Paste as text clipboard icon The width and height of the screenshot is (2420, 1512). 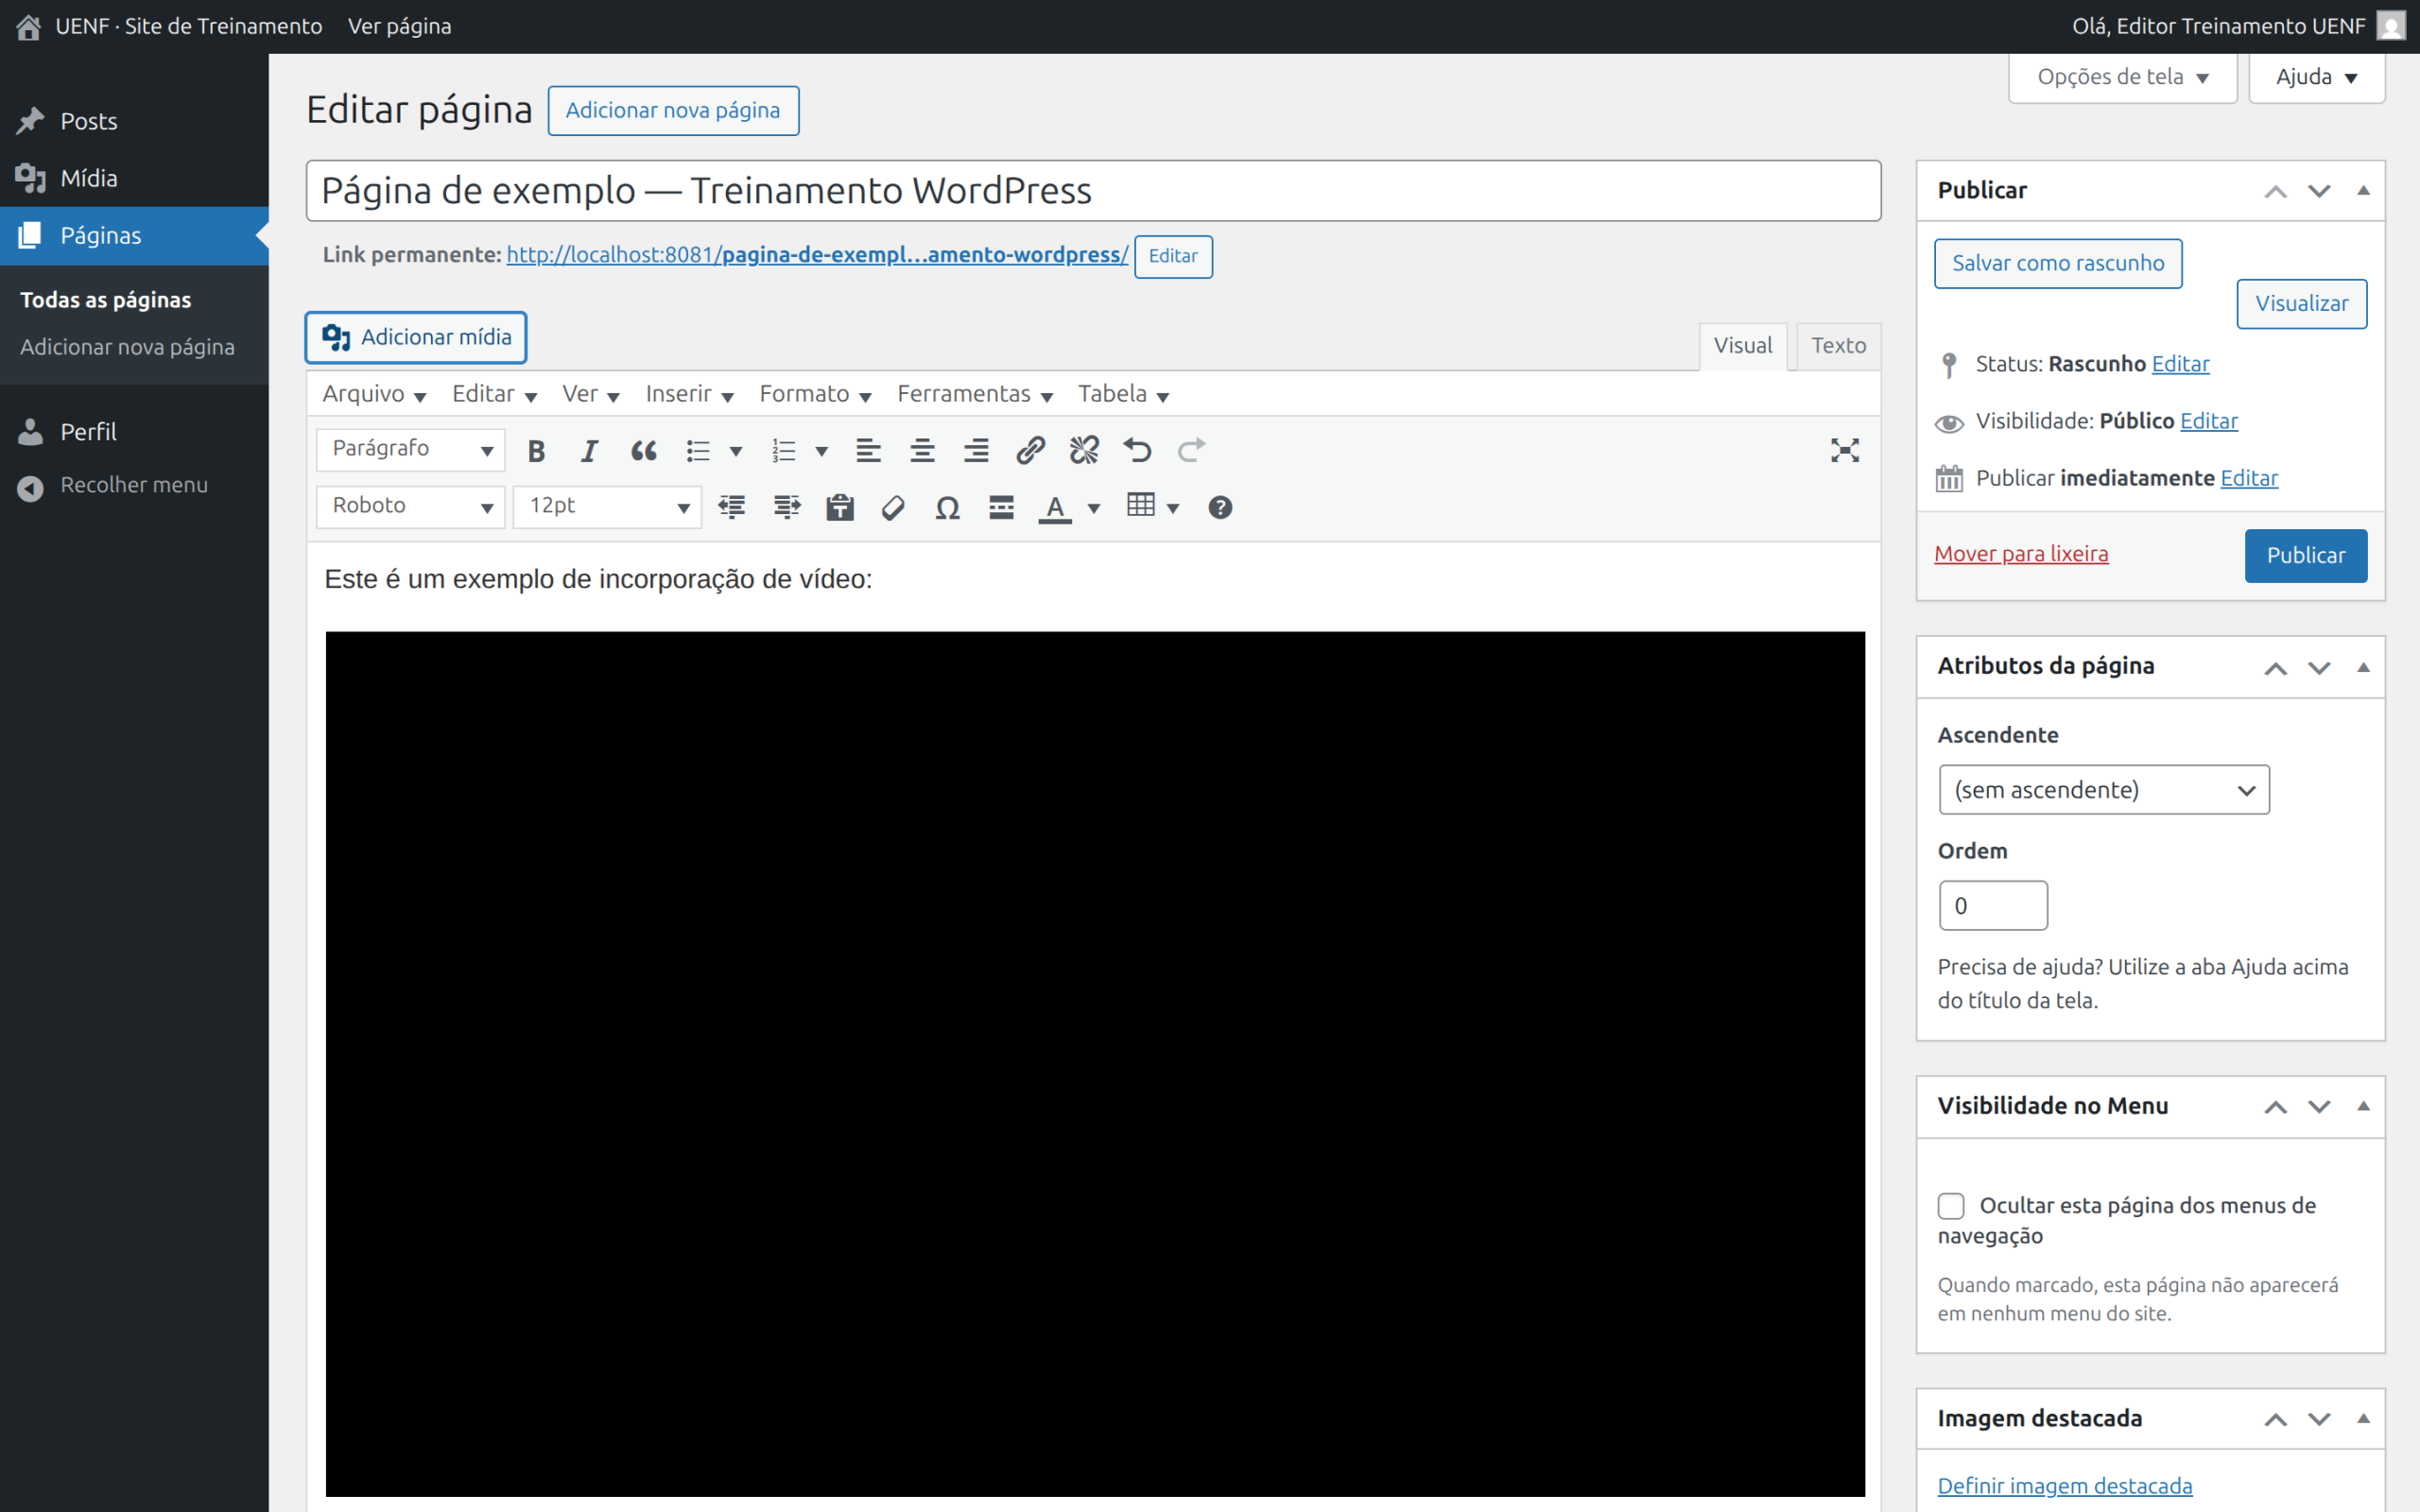tap(840, 508)
